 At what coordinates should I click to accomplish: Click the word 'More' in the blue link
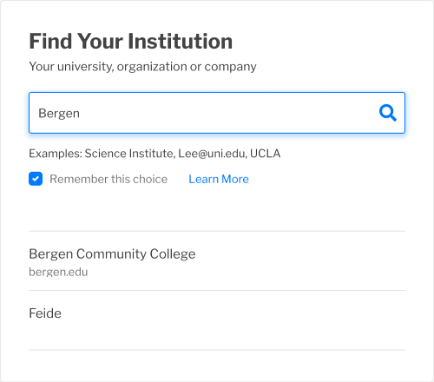pyautogui.click(x=235, y=179)
